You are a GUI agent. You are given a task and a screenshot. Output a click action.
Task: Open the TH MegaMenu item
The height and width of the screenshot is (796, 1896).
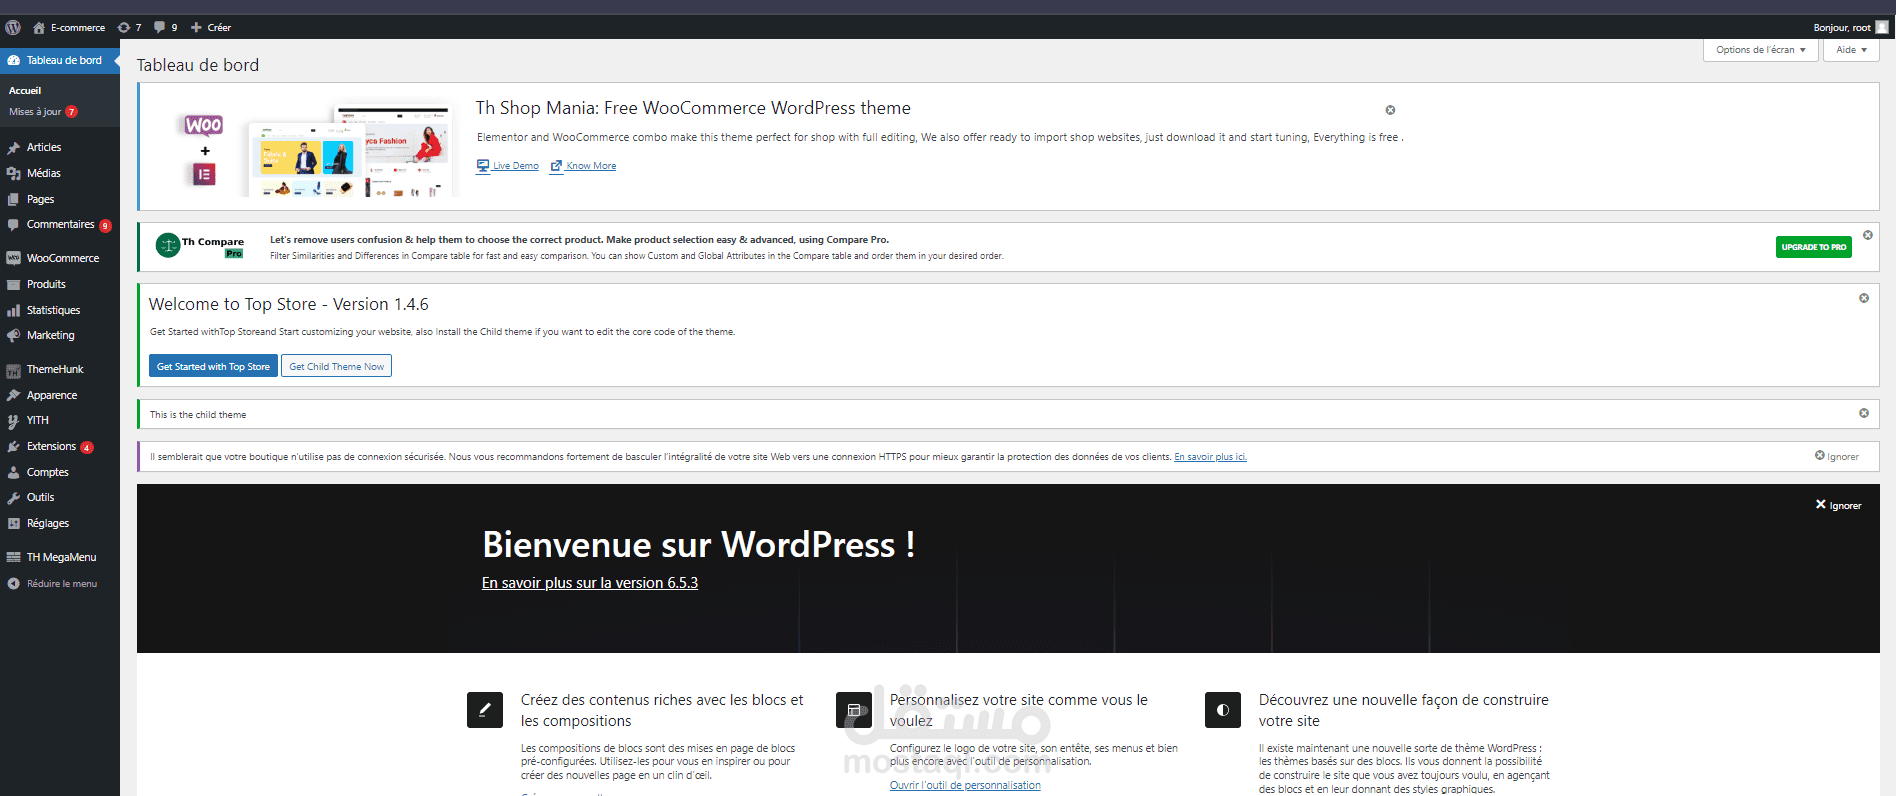pos(60,557)
